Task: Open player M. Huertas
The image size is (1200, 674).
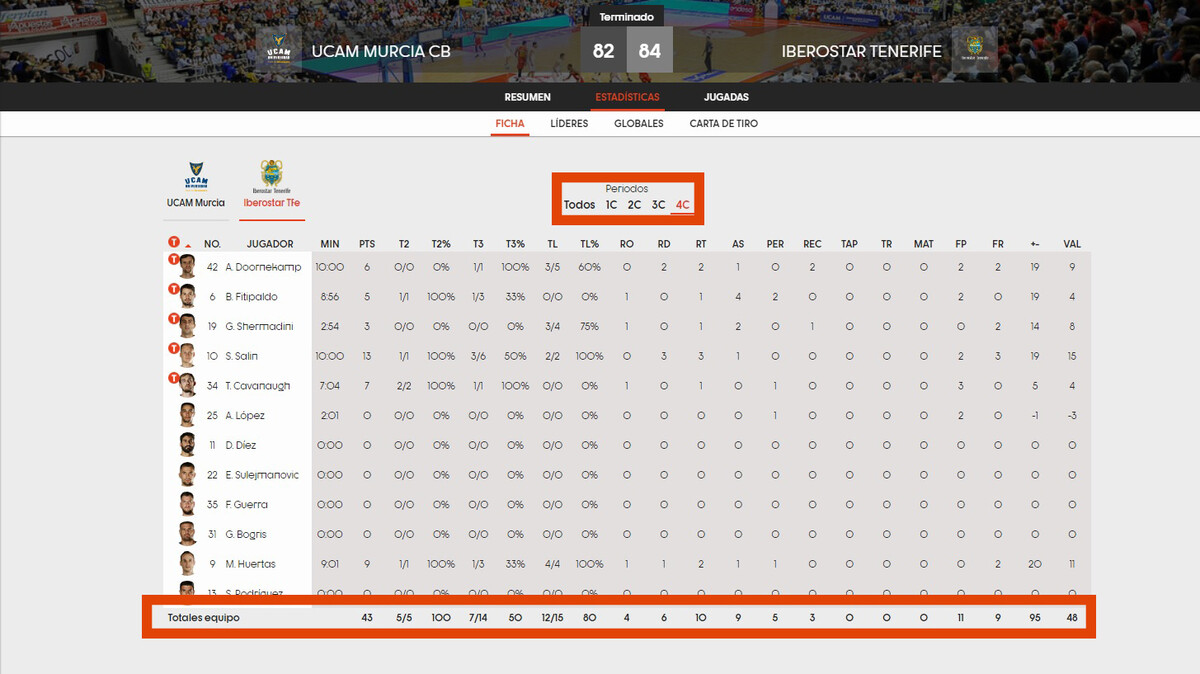Action: [250, 564]
